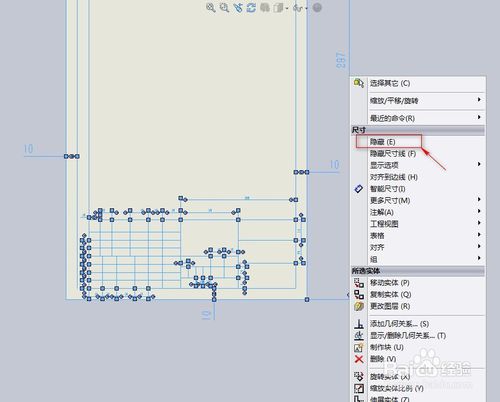Click the Change Layer icon in menu

[x=359, y=306]
